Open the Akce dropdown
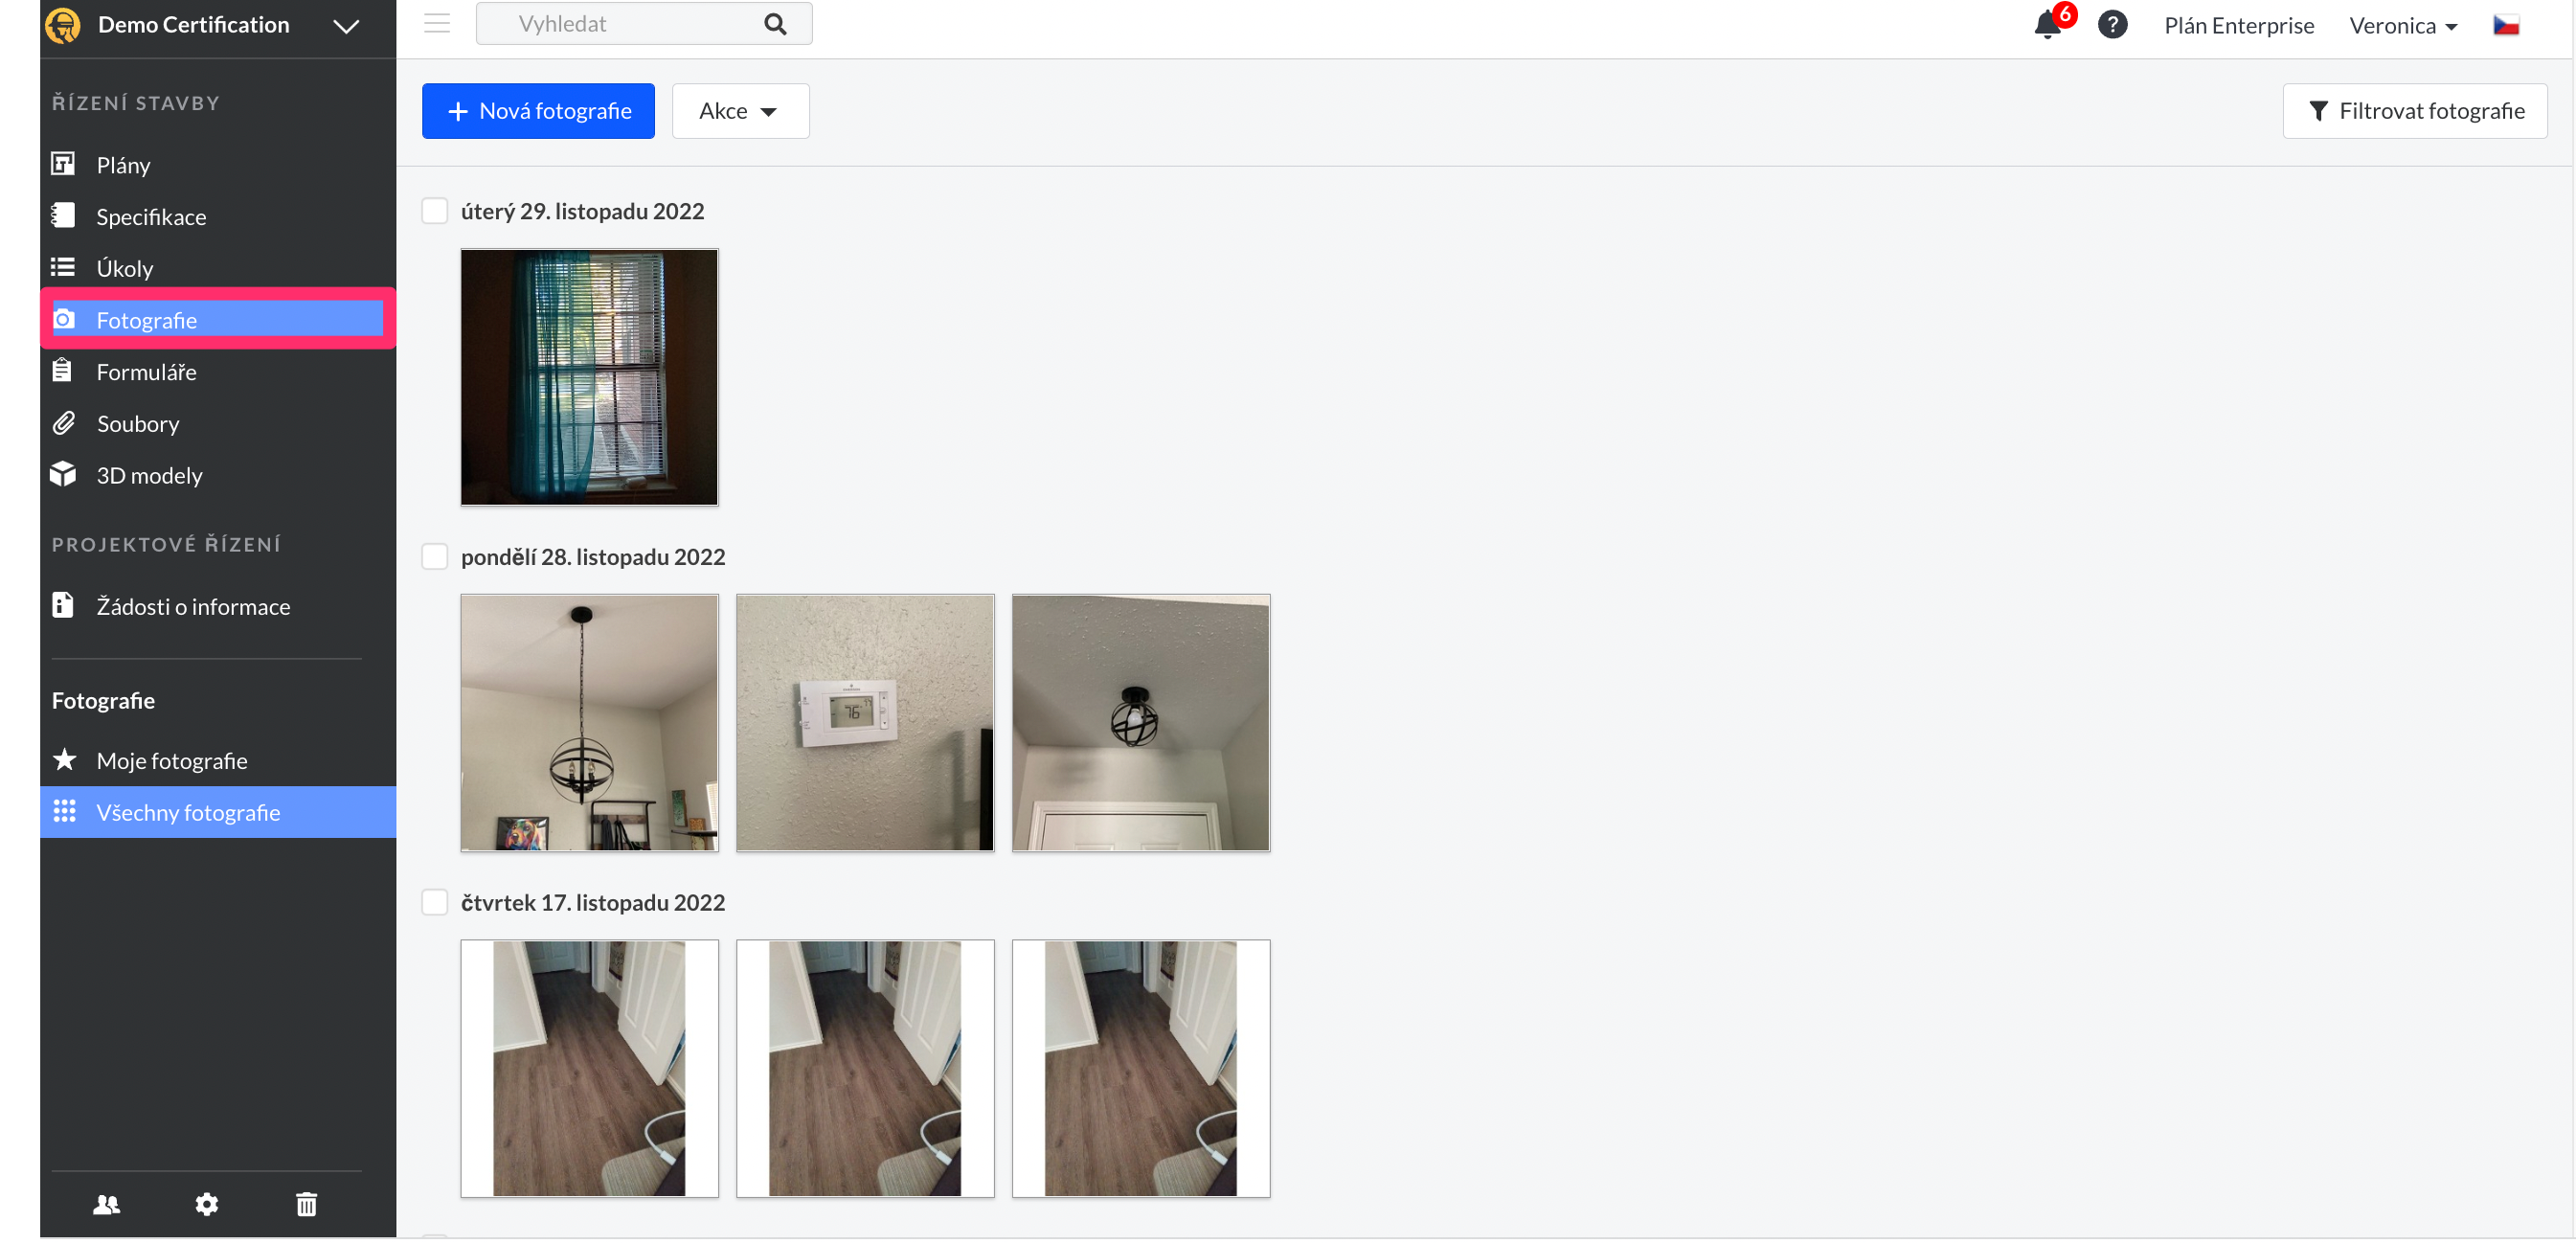Image resolution: width=2576 pixels, height=1243 pixels. point(740,111)
